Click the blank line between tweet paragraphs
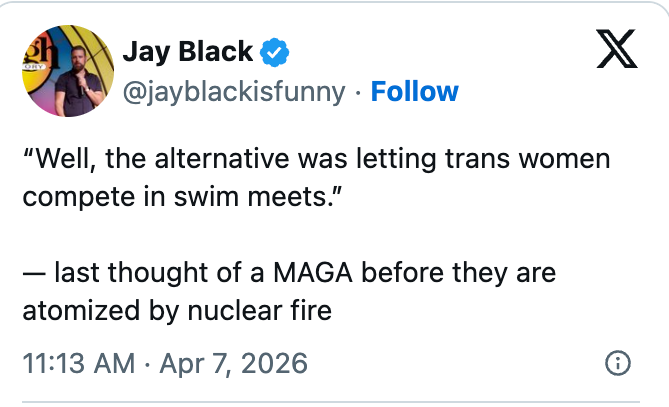This screenshot has width=669, height=407. tap(300, 235)
